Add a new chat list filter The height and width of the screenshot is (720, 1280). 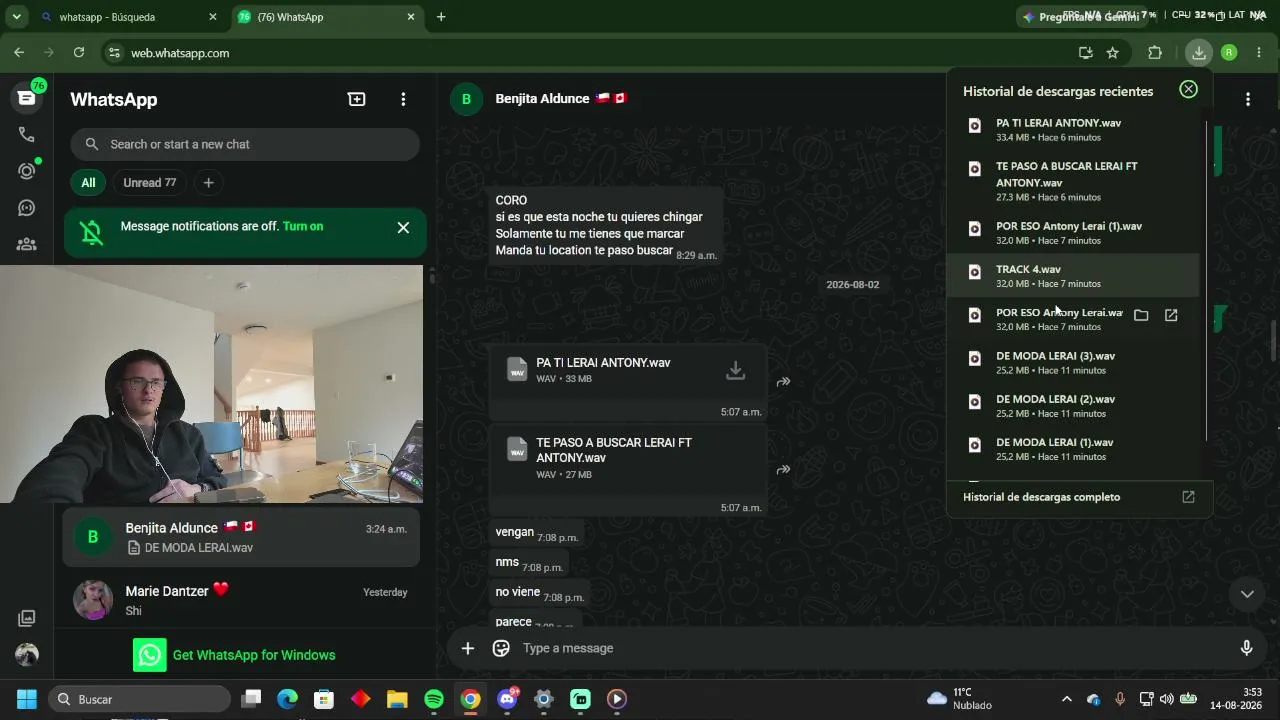pos(208,183)
